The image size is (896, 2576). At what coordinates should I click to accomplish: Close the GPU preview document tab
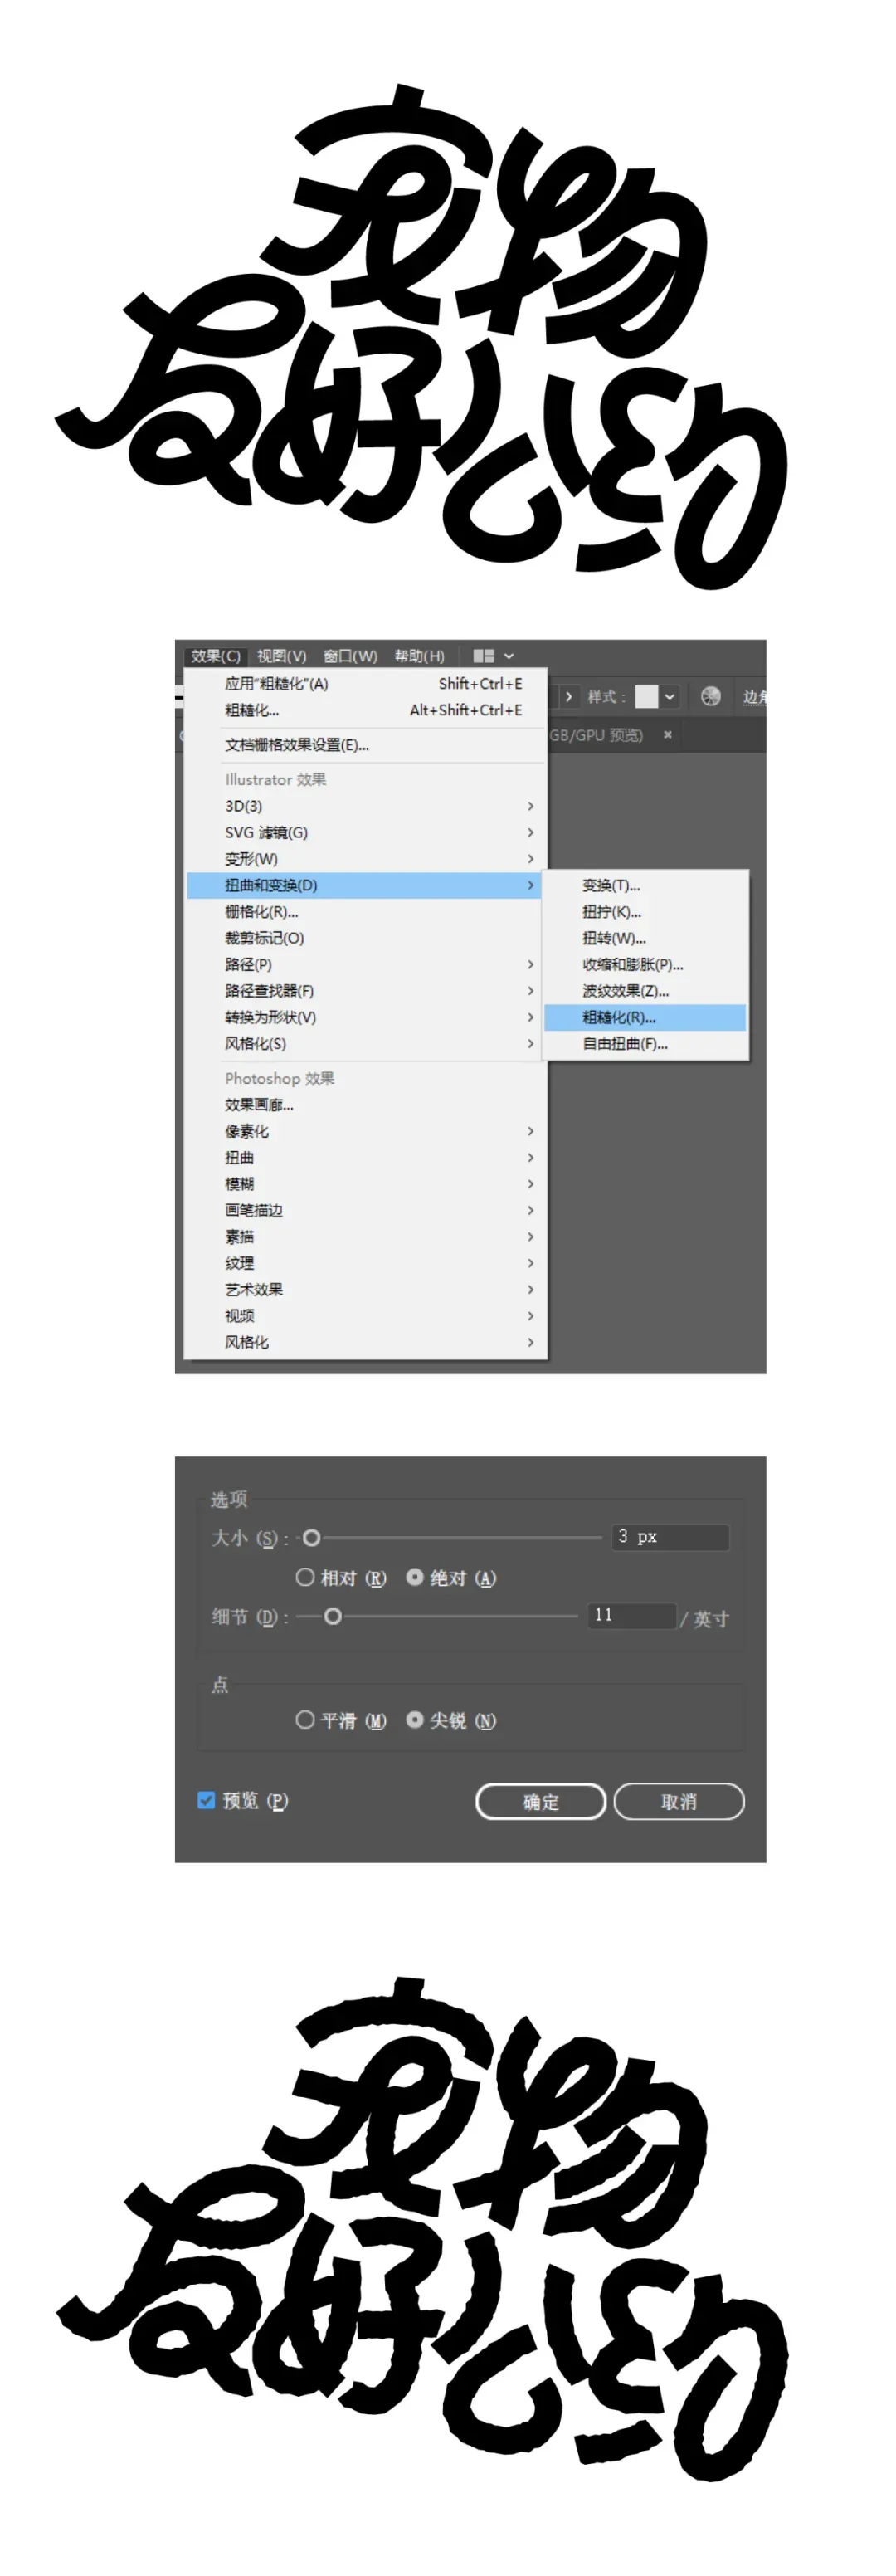668,735
